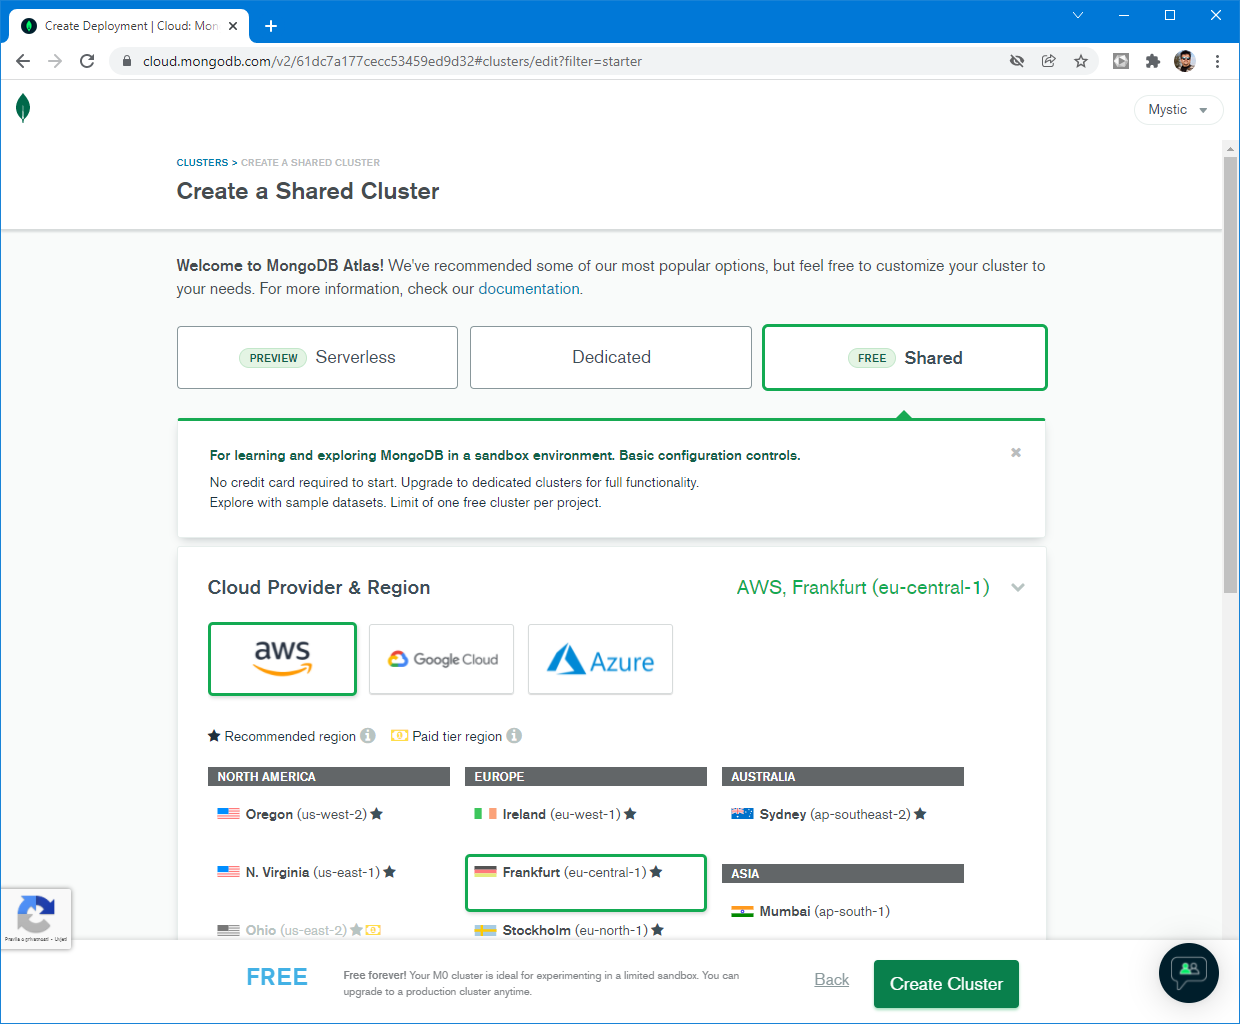This screenshot has width=1240, height=1024.
Task: Choose Google Cloud as provider
Action: (x=441, y=659)
